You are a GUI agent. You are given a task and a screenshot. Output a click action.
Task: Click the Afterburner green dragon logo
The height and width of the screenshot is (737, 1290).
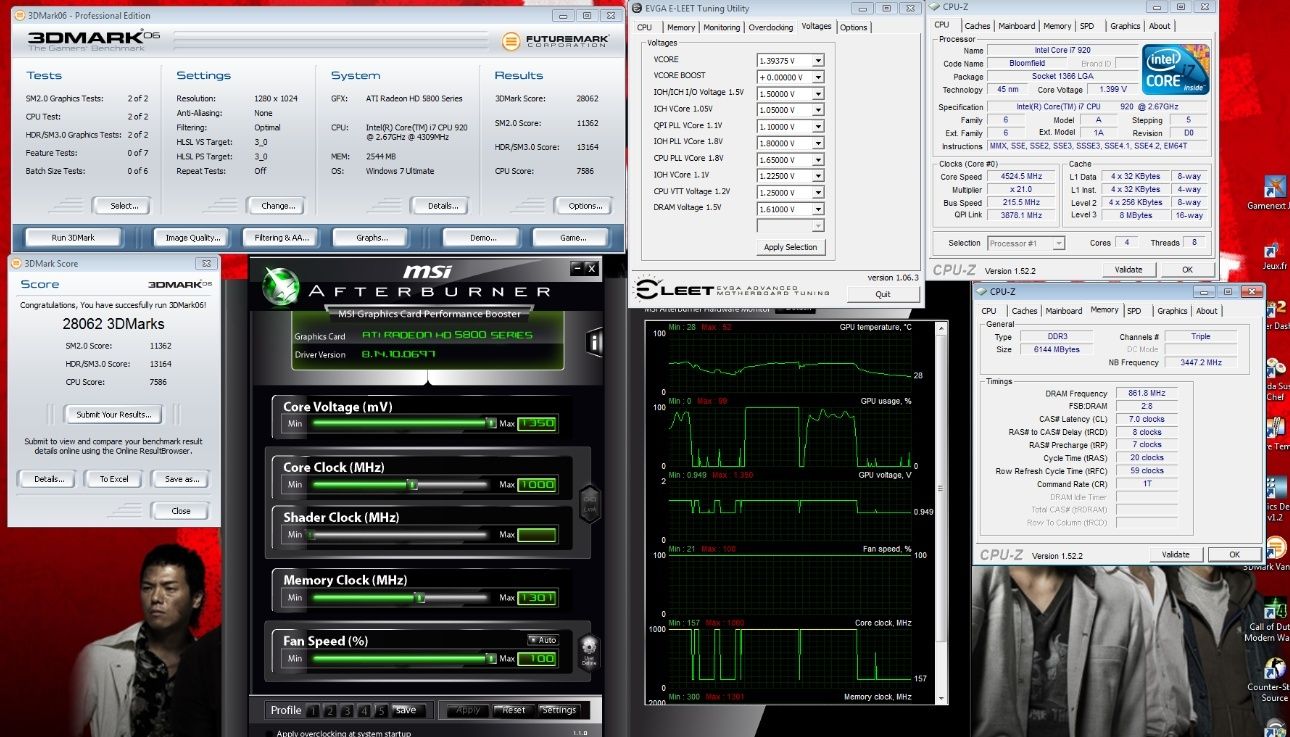click(x=281, y=286)
